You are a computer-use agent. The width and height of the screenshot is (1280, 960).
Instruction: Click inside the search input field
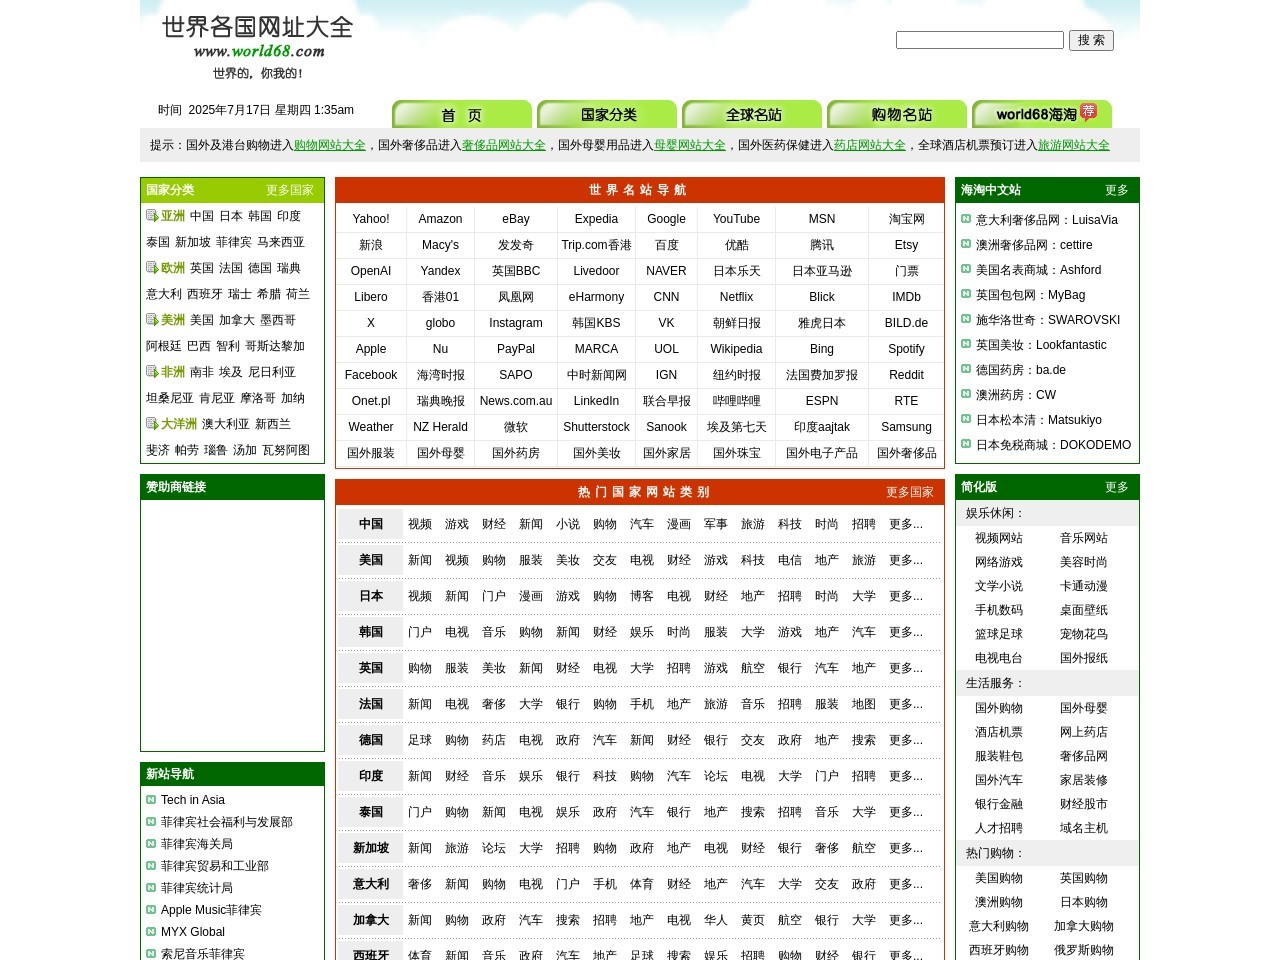coord(979,40)
